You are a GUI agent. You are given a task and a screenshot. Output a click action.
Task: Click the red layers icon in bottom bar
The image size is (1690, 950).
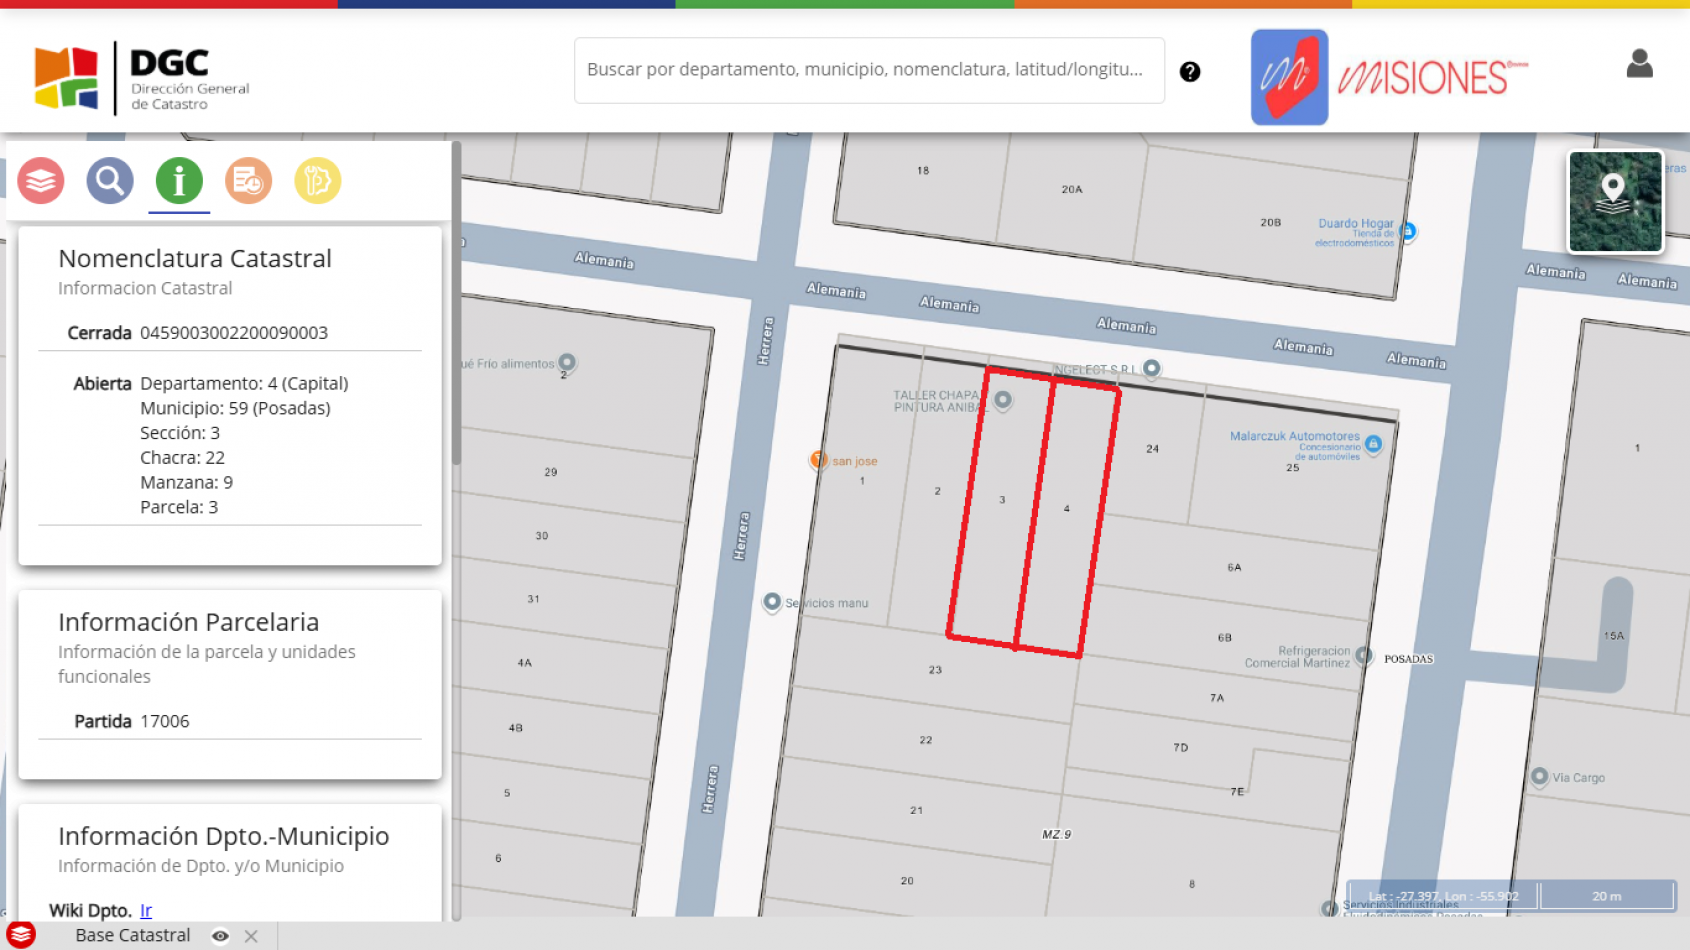(x=20, y=935)
